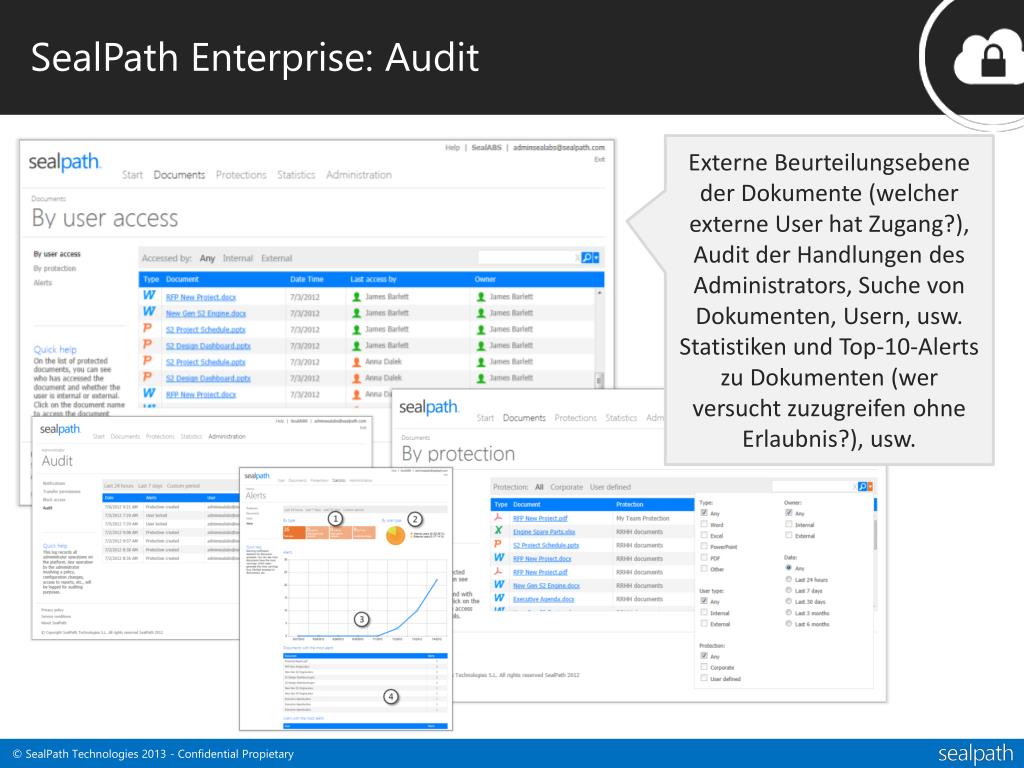Filter accessed by External users

276,258
